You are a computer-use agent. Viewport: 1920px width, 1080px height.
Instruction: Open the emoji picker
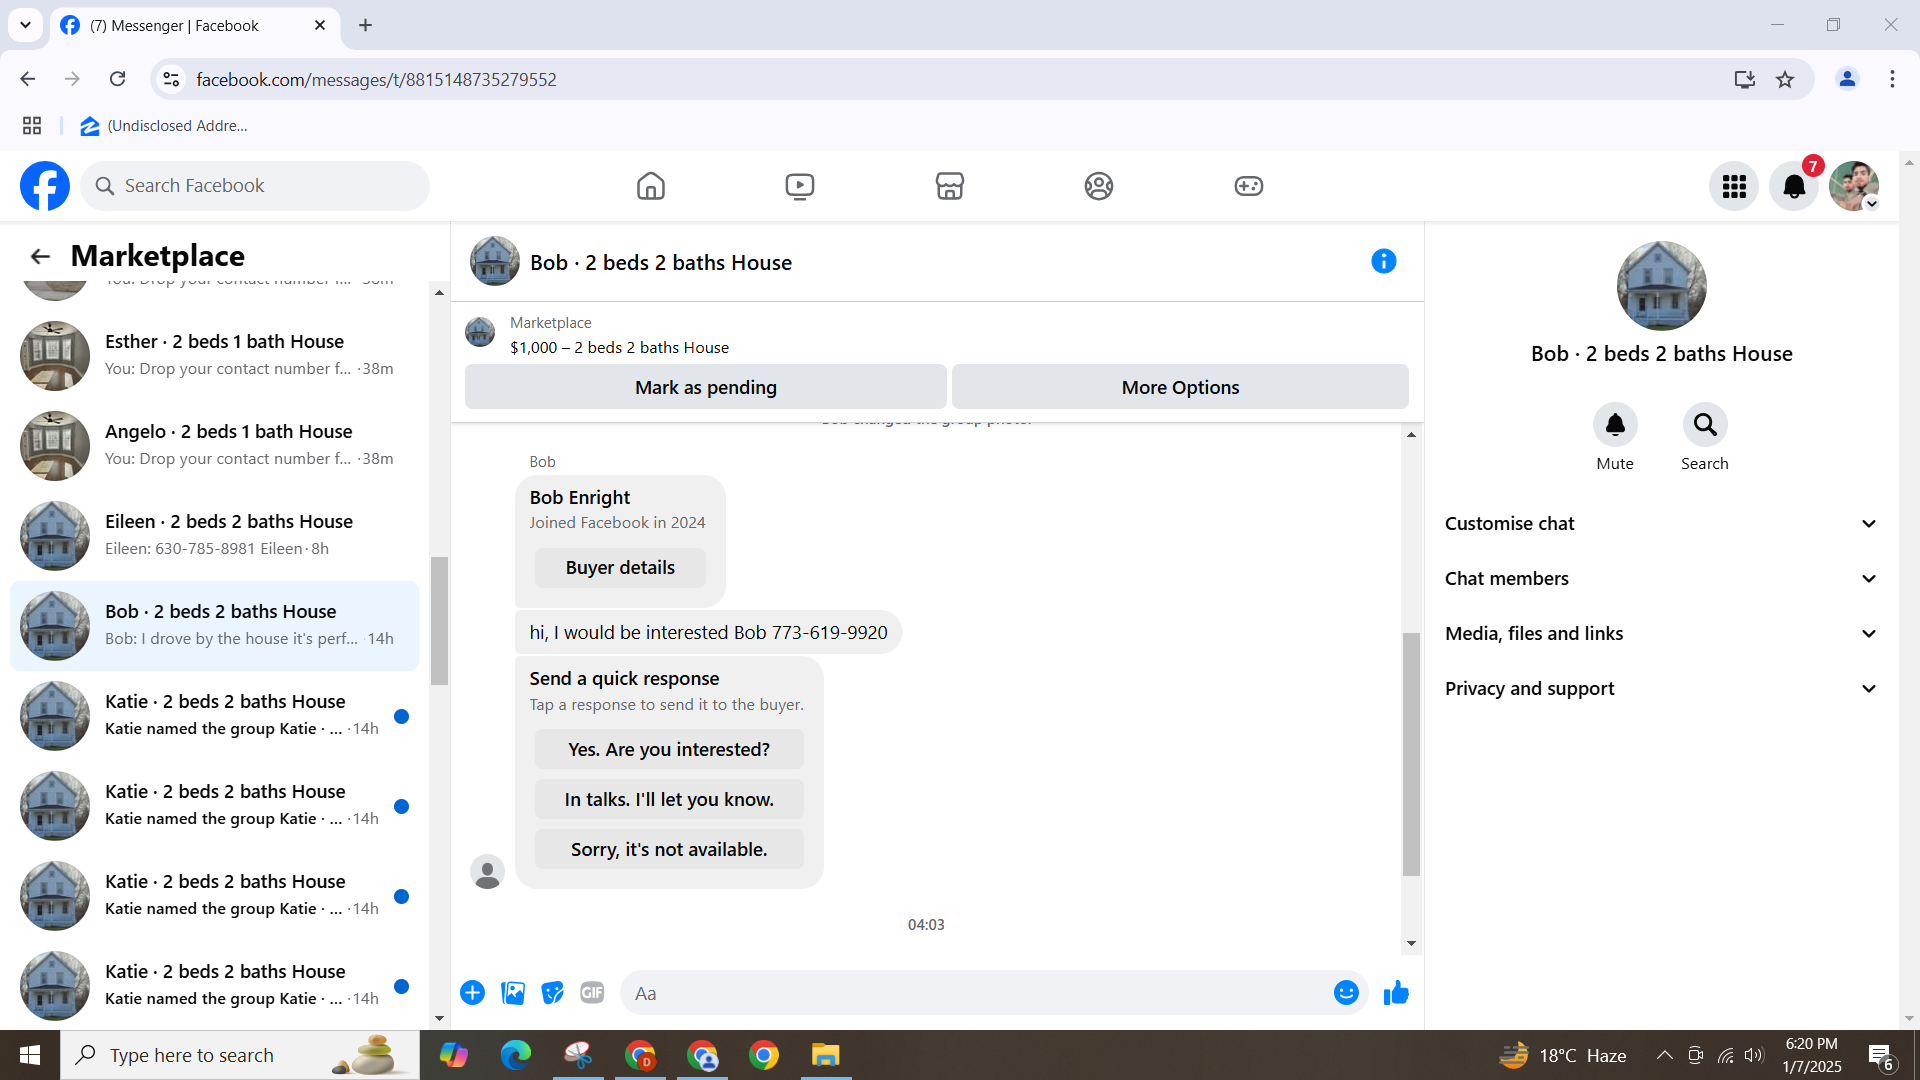[x=1346, y=993]
